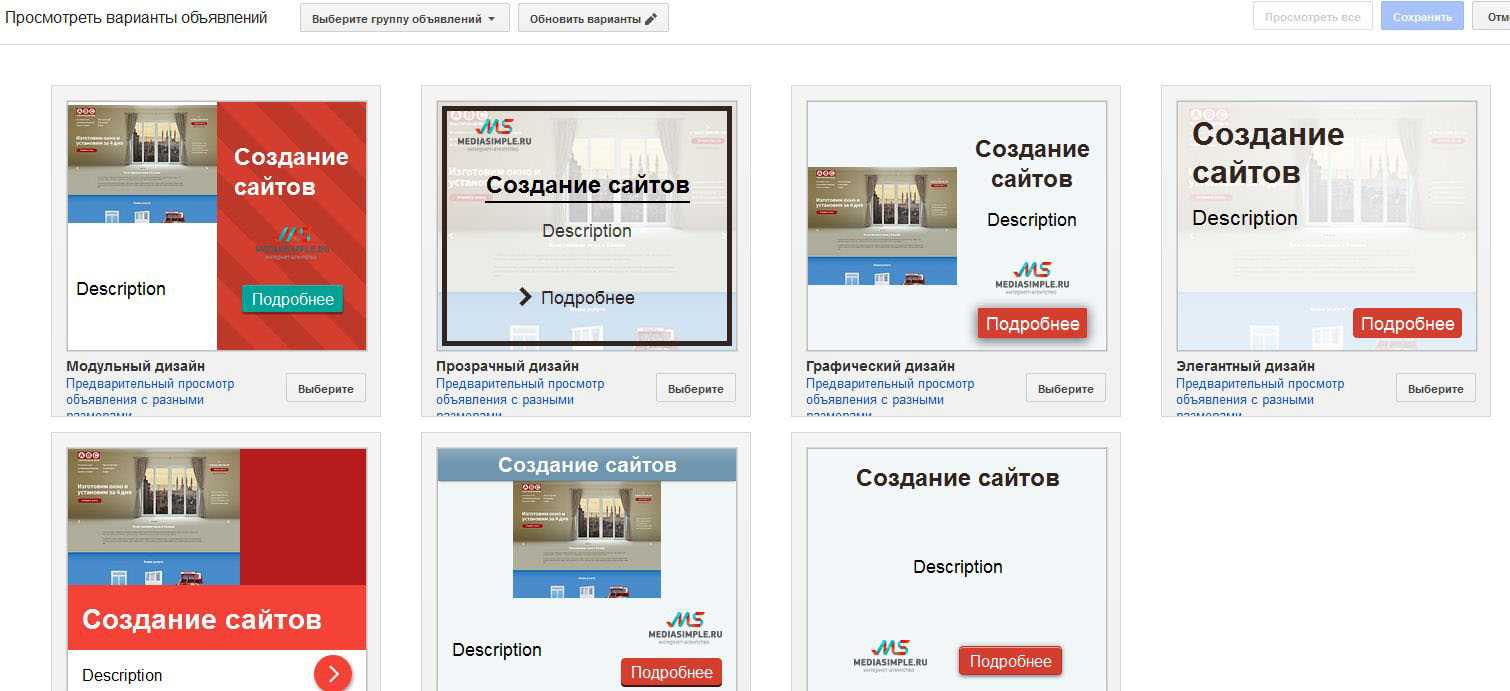Click the teal Подробнее button in modular ad
The height and width of the screenshot is (691, 1510).
point(292,299)
